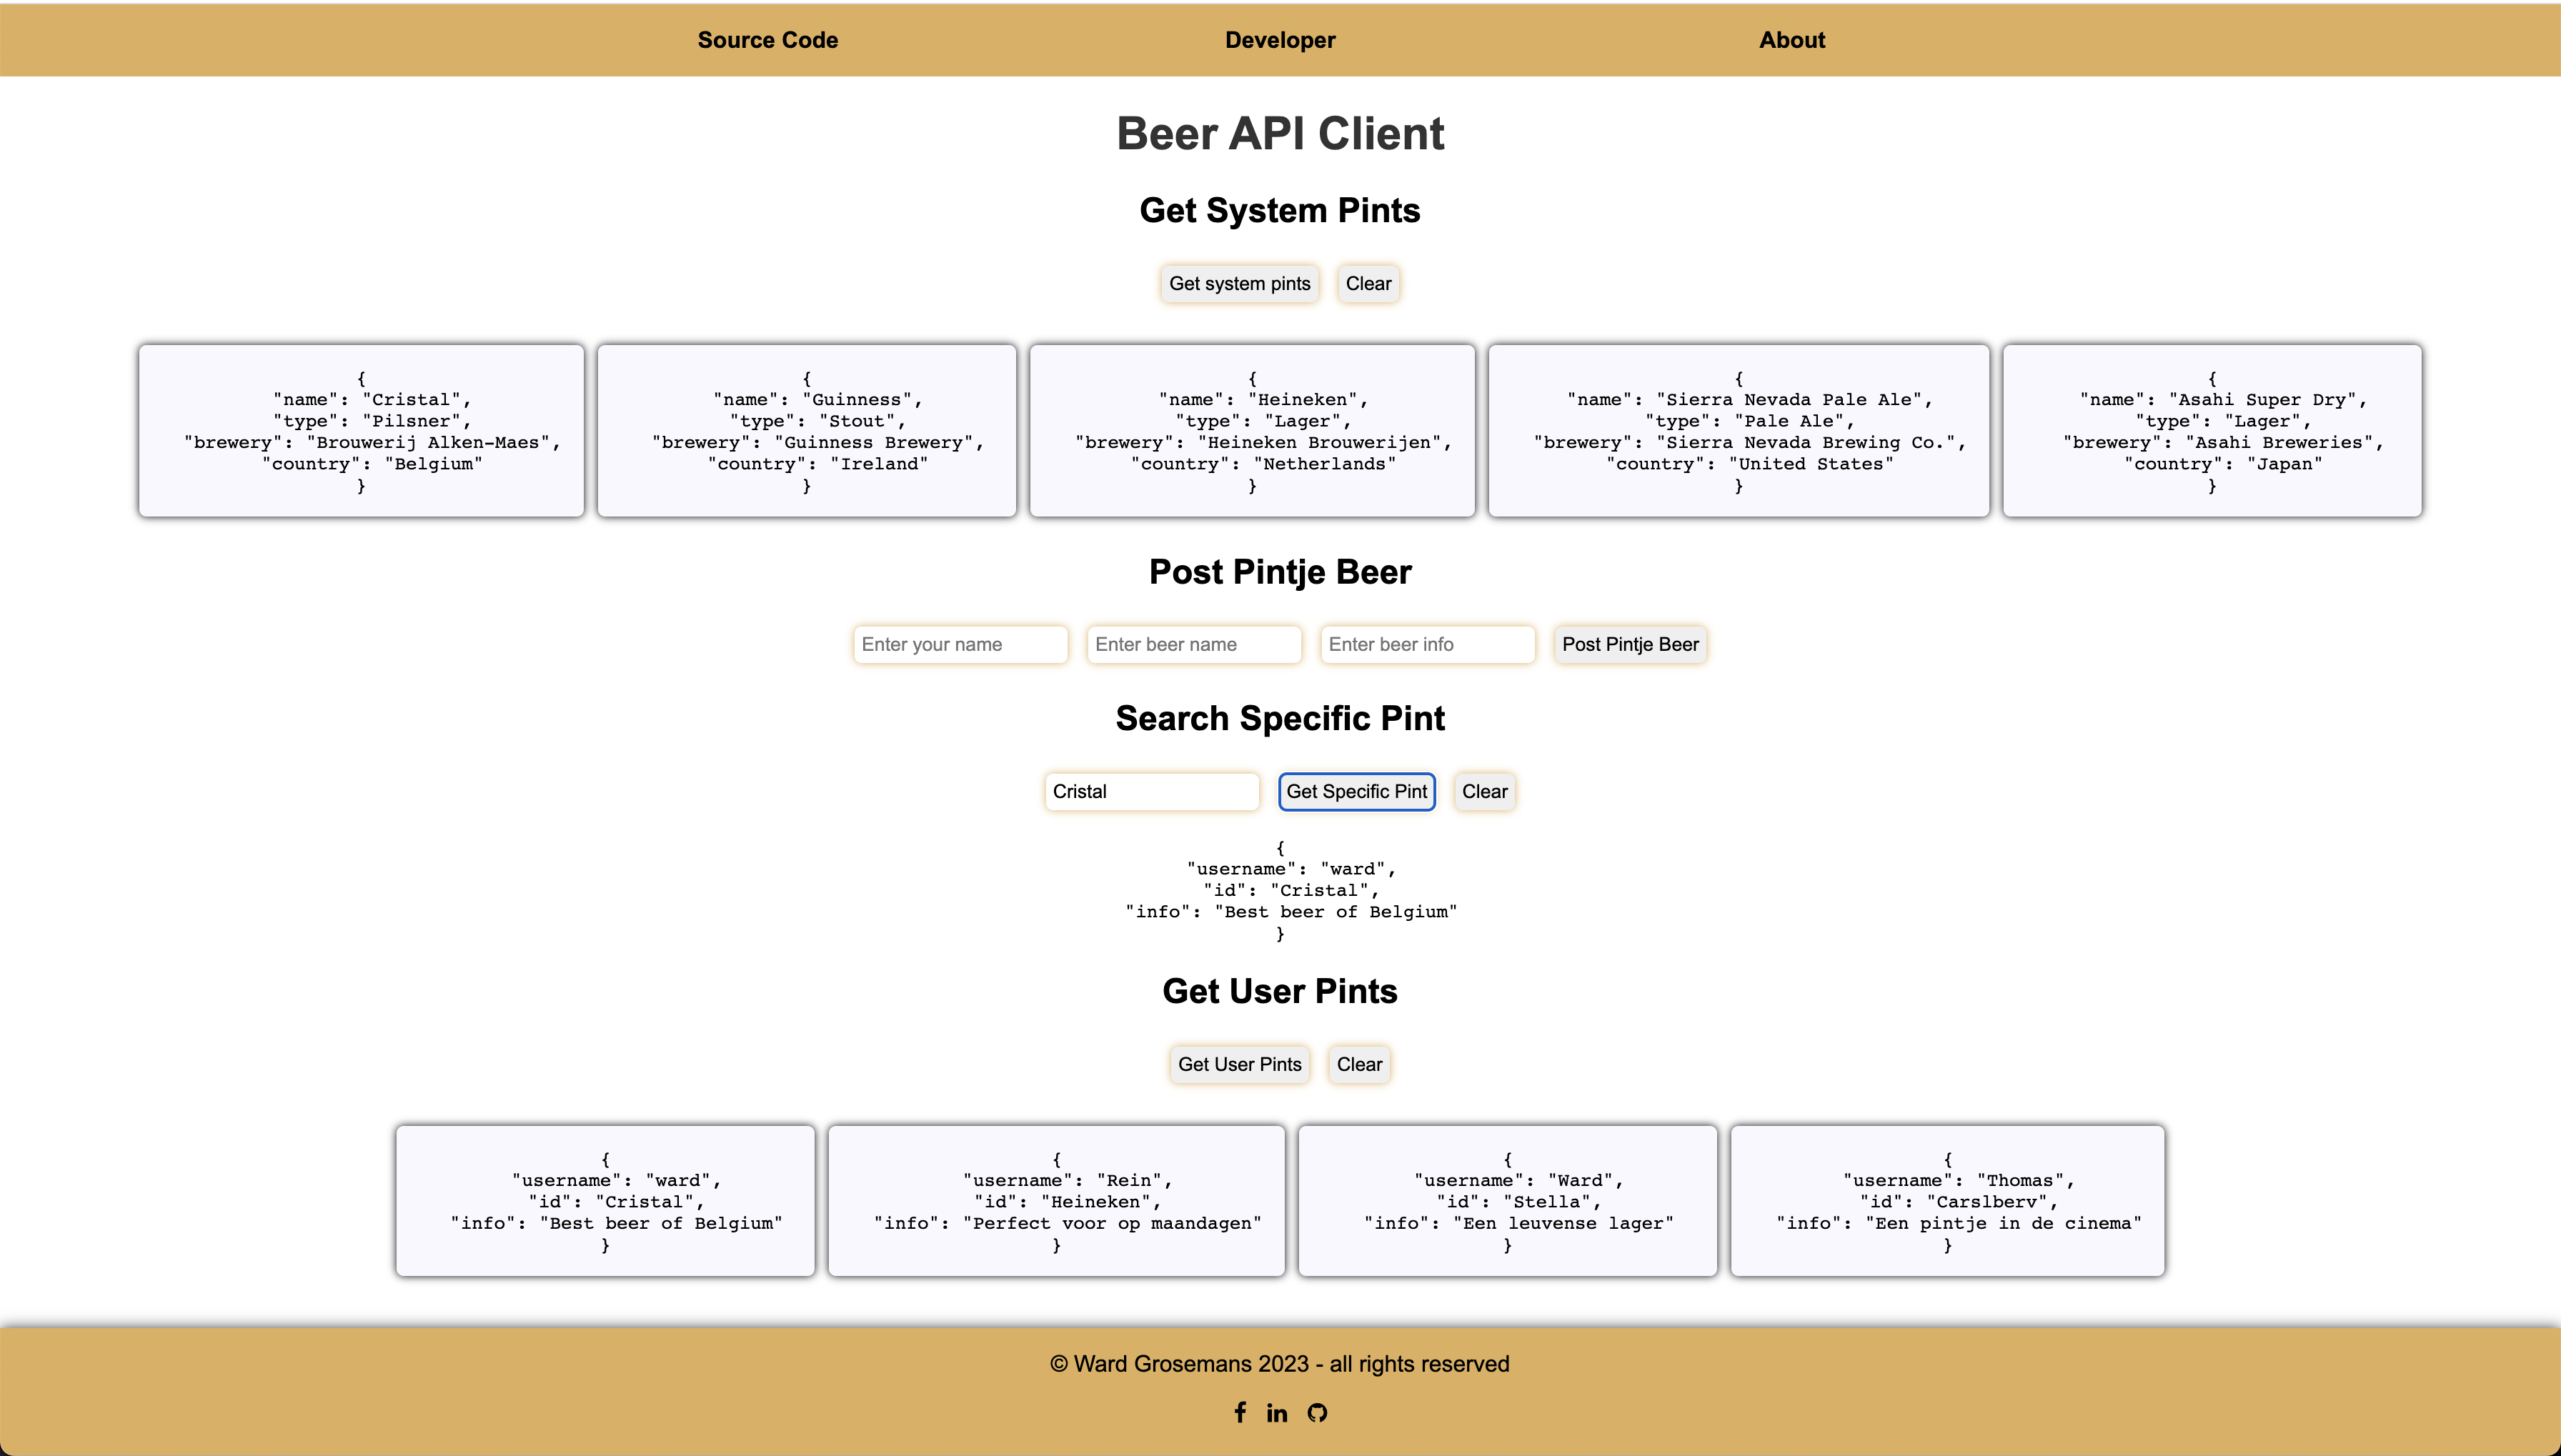This screenshot has width=2561, height=1456.
Task: Open the Source Code nav link
Action: (x=767, y=40)
